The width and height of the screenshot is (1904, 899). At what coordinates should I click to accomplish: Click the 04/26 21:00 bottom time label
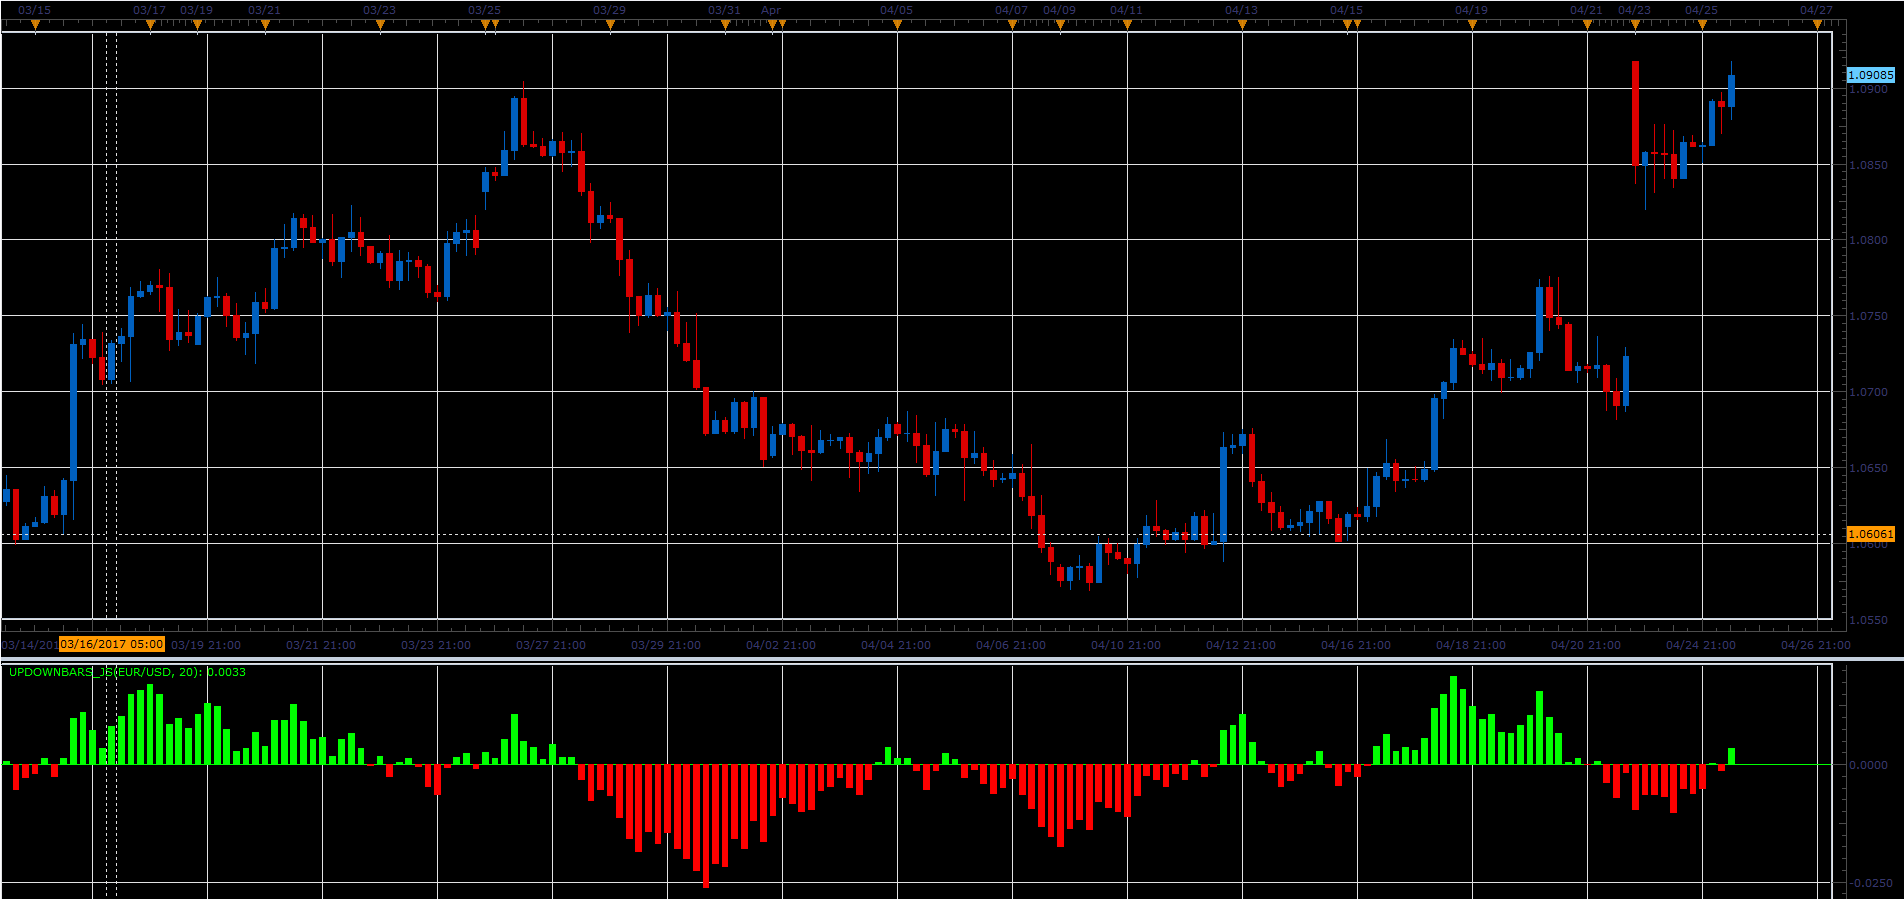[1816, 645]
